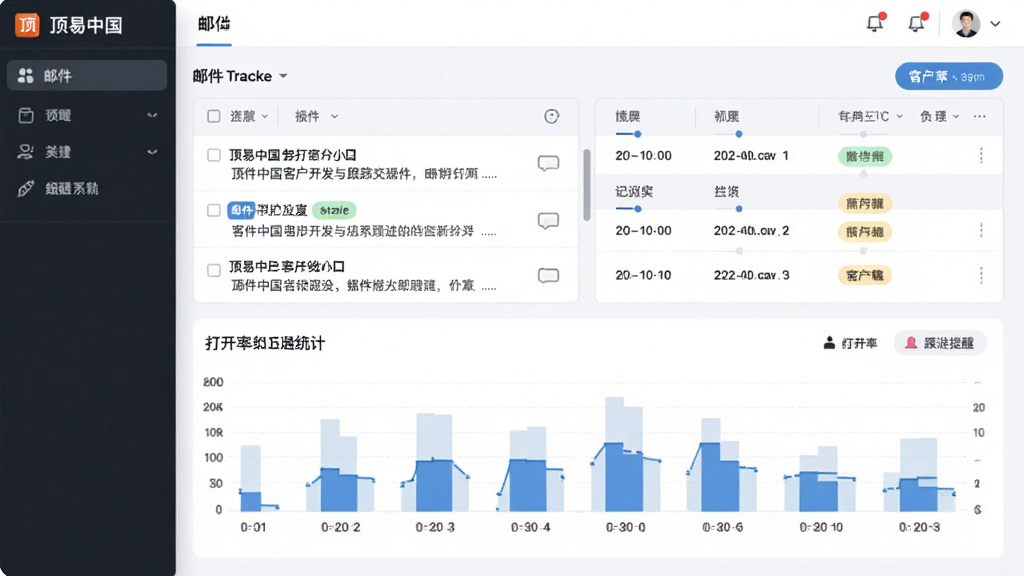This screenshot has height=576, width=1024.
Task: Tick the select-all checkbox in the email list header
Action: point(214,116)
